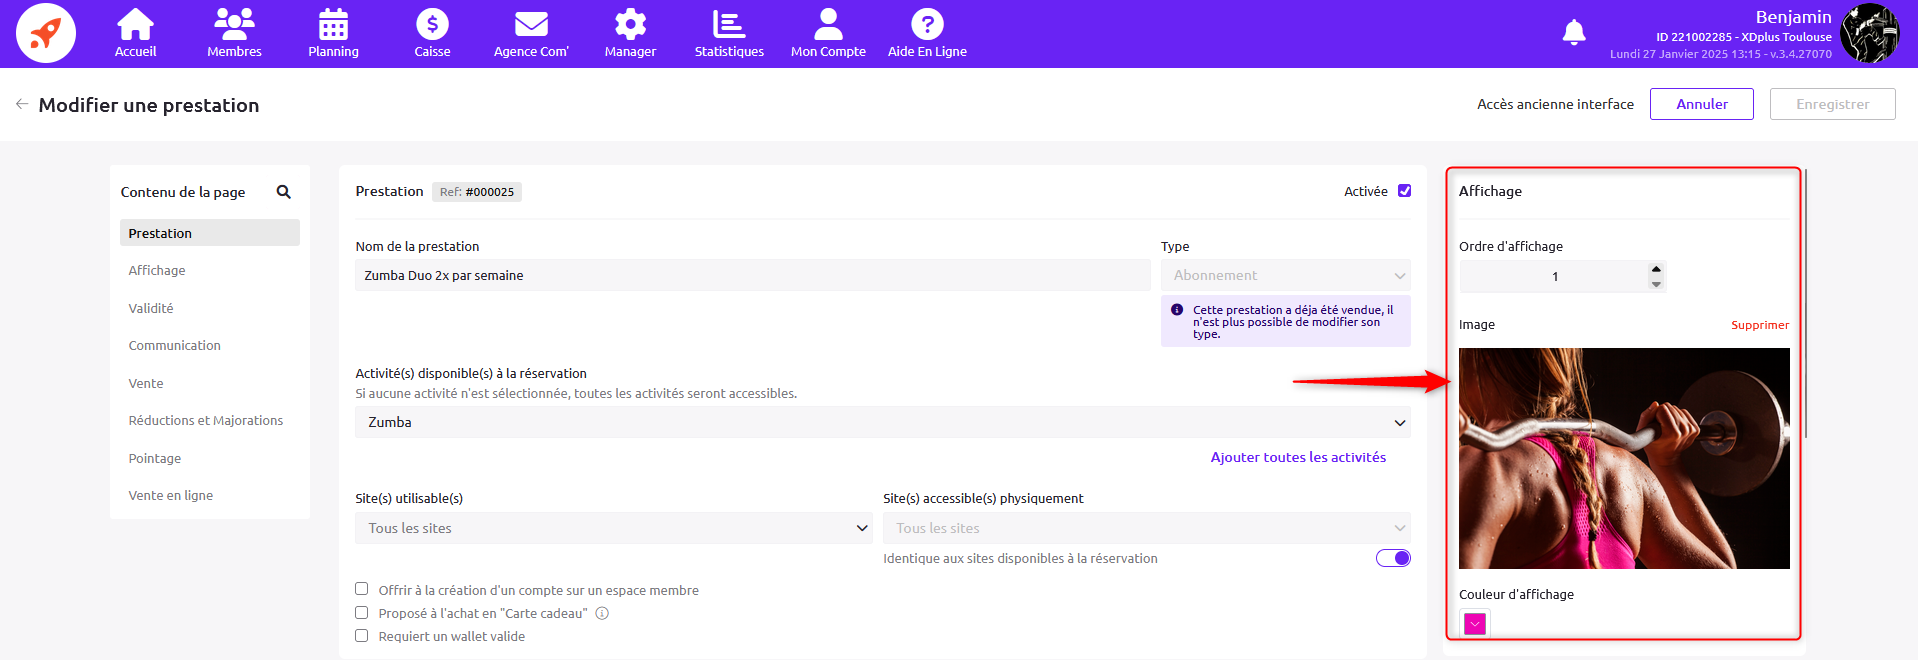Jump to the Vente en ligne section
The width and height of the screenshot is (1918, 660).
(x=171, y=495)
